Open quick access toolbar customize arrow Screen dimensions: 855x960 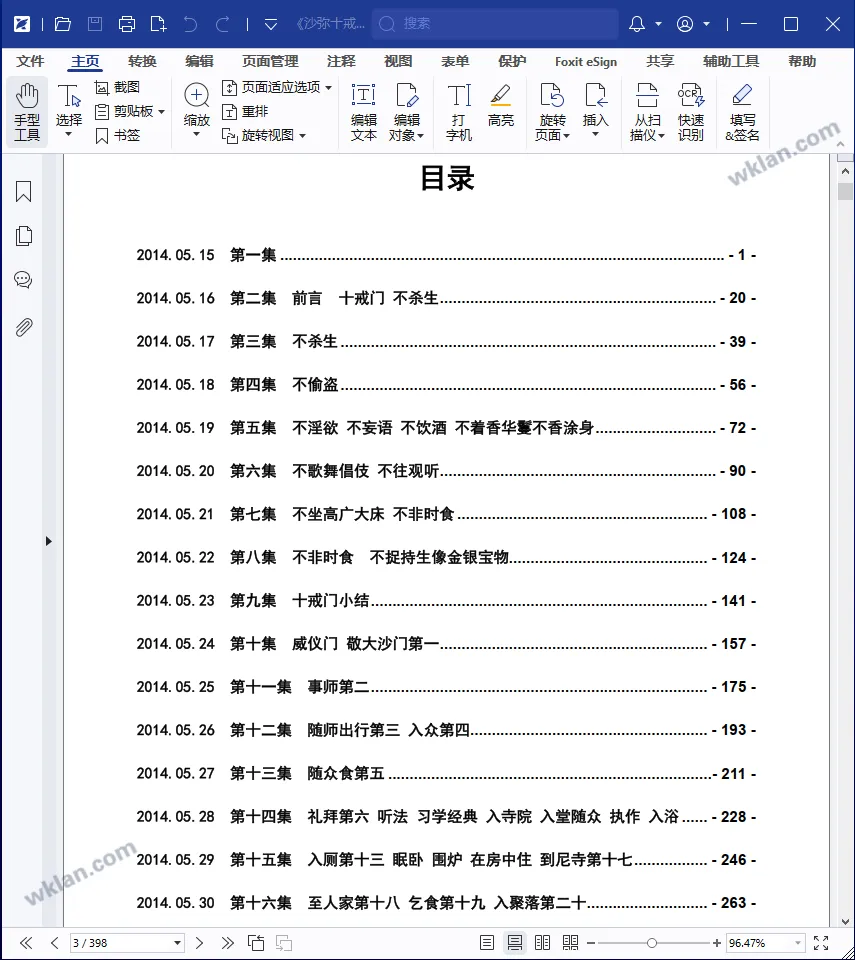[x=271, y=24]
